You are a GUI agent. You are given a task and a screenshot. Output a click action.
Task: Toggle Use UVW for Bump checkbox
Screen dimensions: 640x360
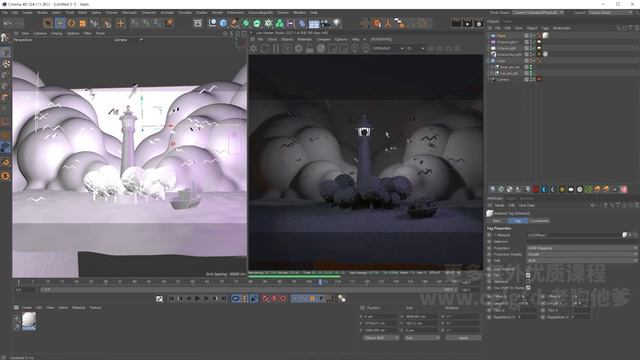click(x=528, y=288)
